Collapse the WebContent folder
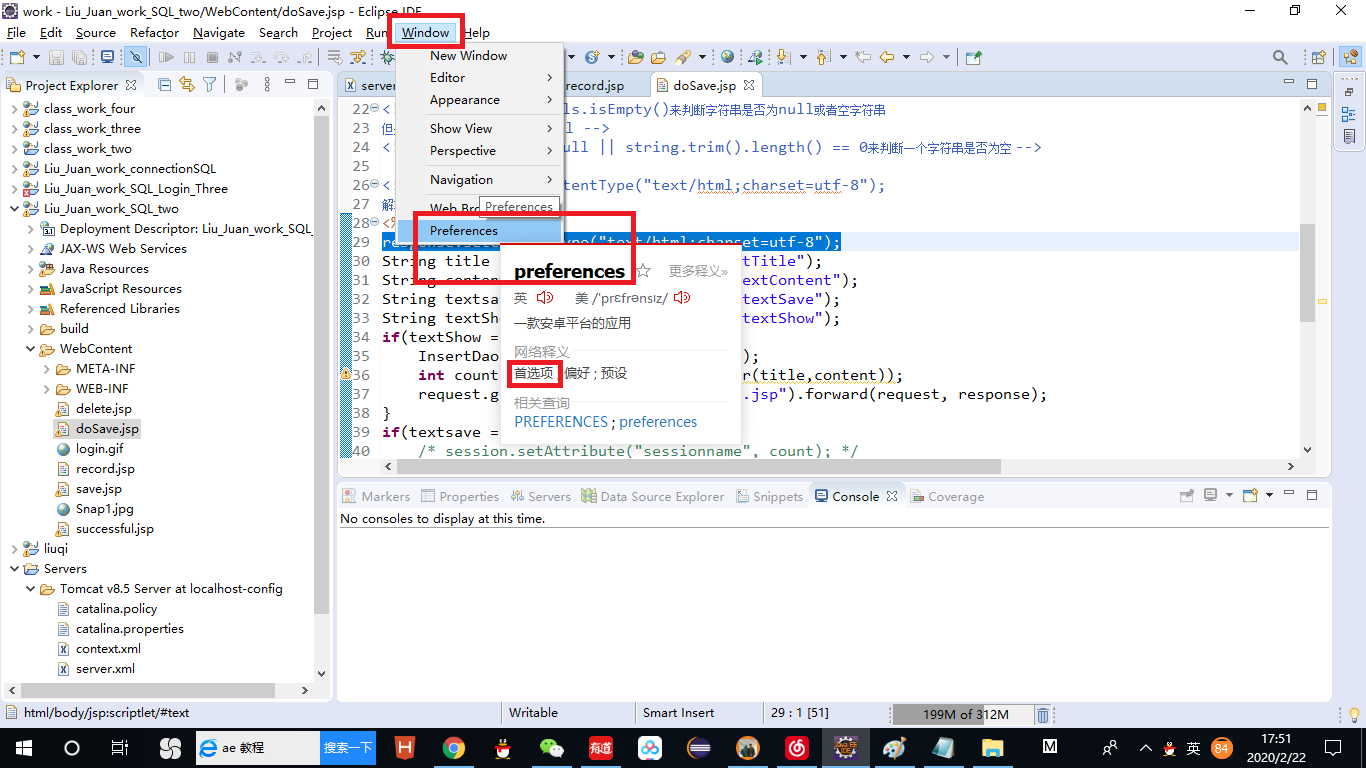This screenshot has height=768, width=1366. coord(30,349)
